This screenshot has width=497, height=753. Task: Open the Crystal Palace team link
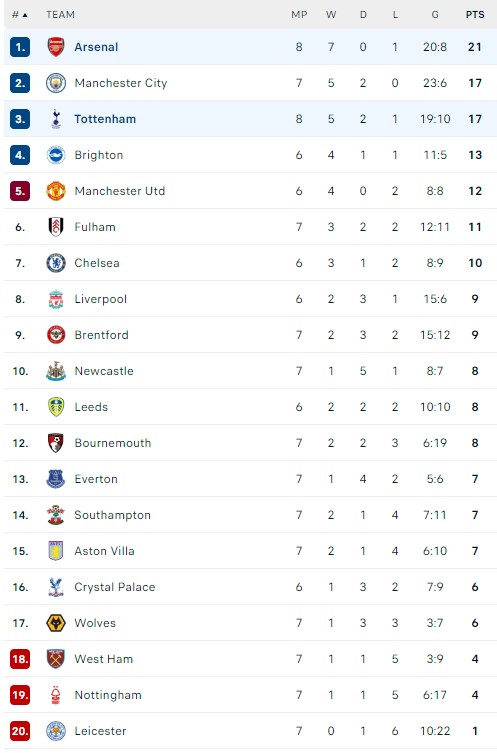coord(115,587)
